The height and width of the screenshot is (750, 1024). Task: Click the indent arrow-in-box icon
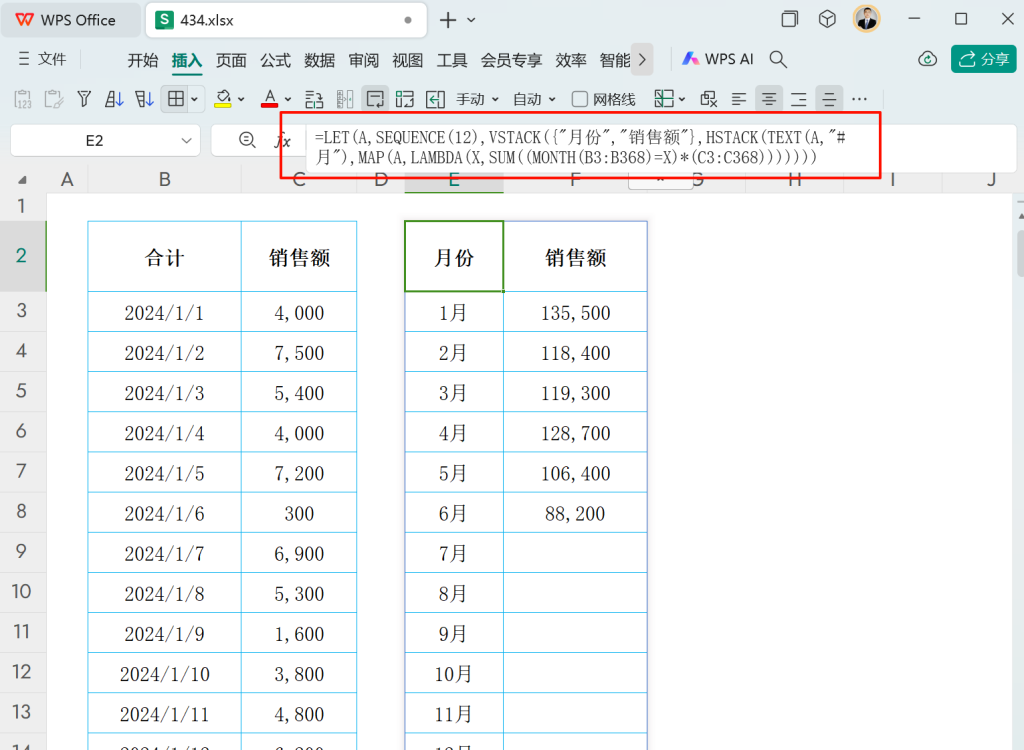435,99
